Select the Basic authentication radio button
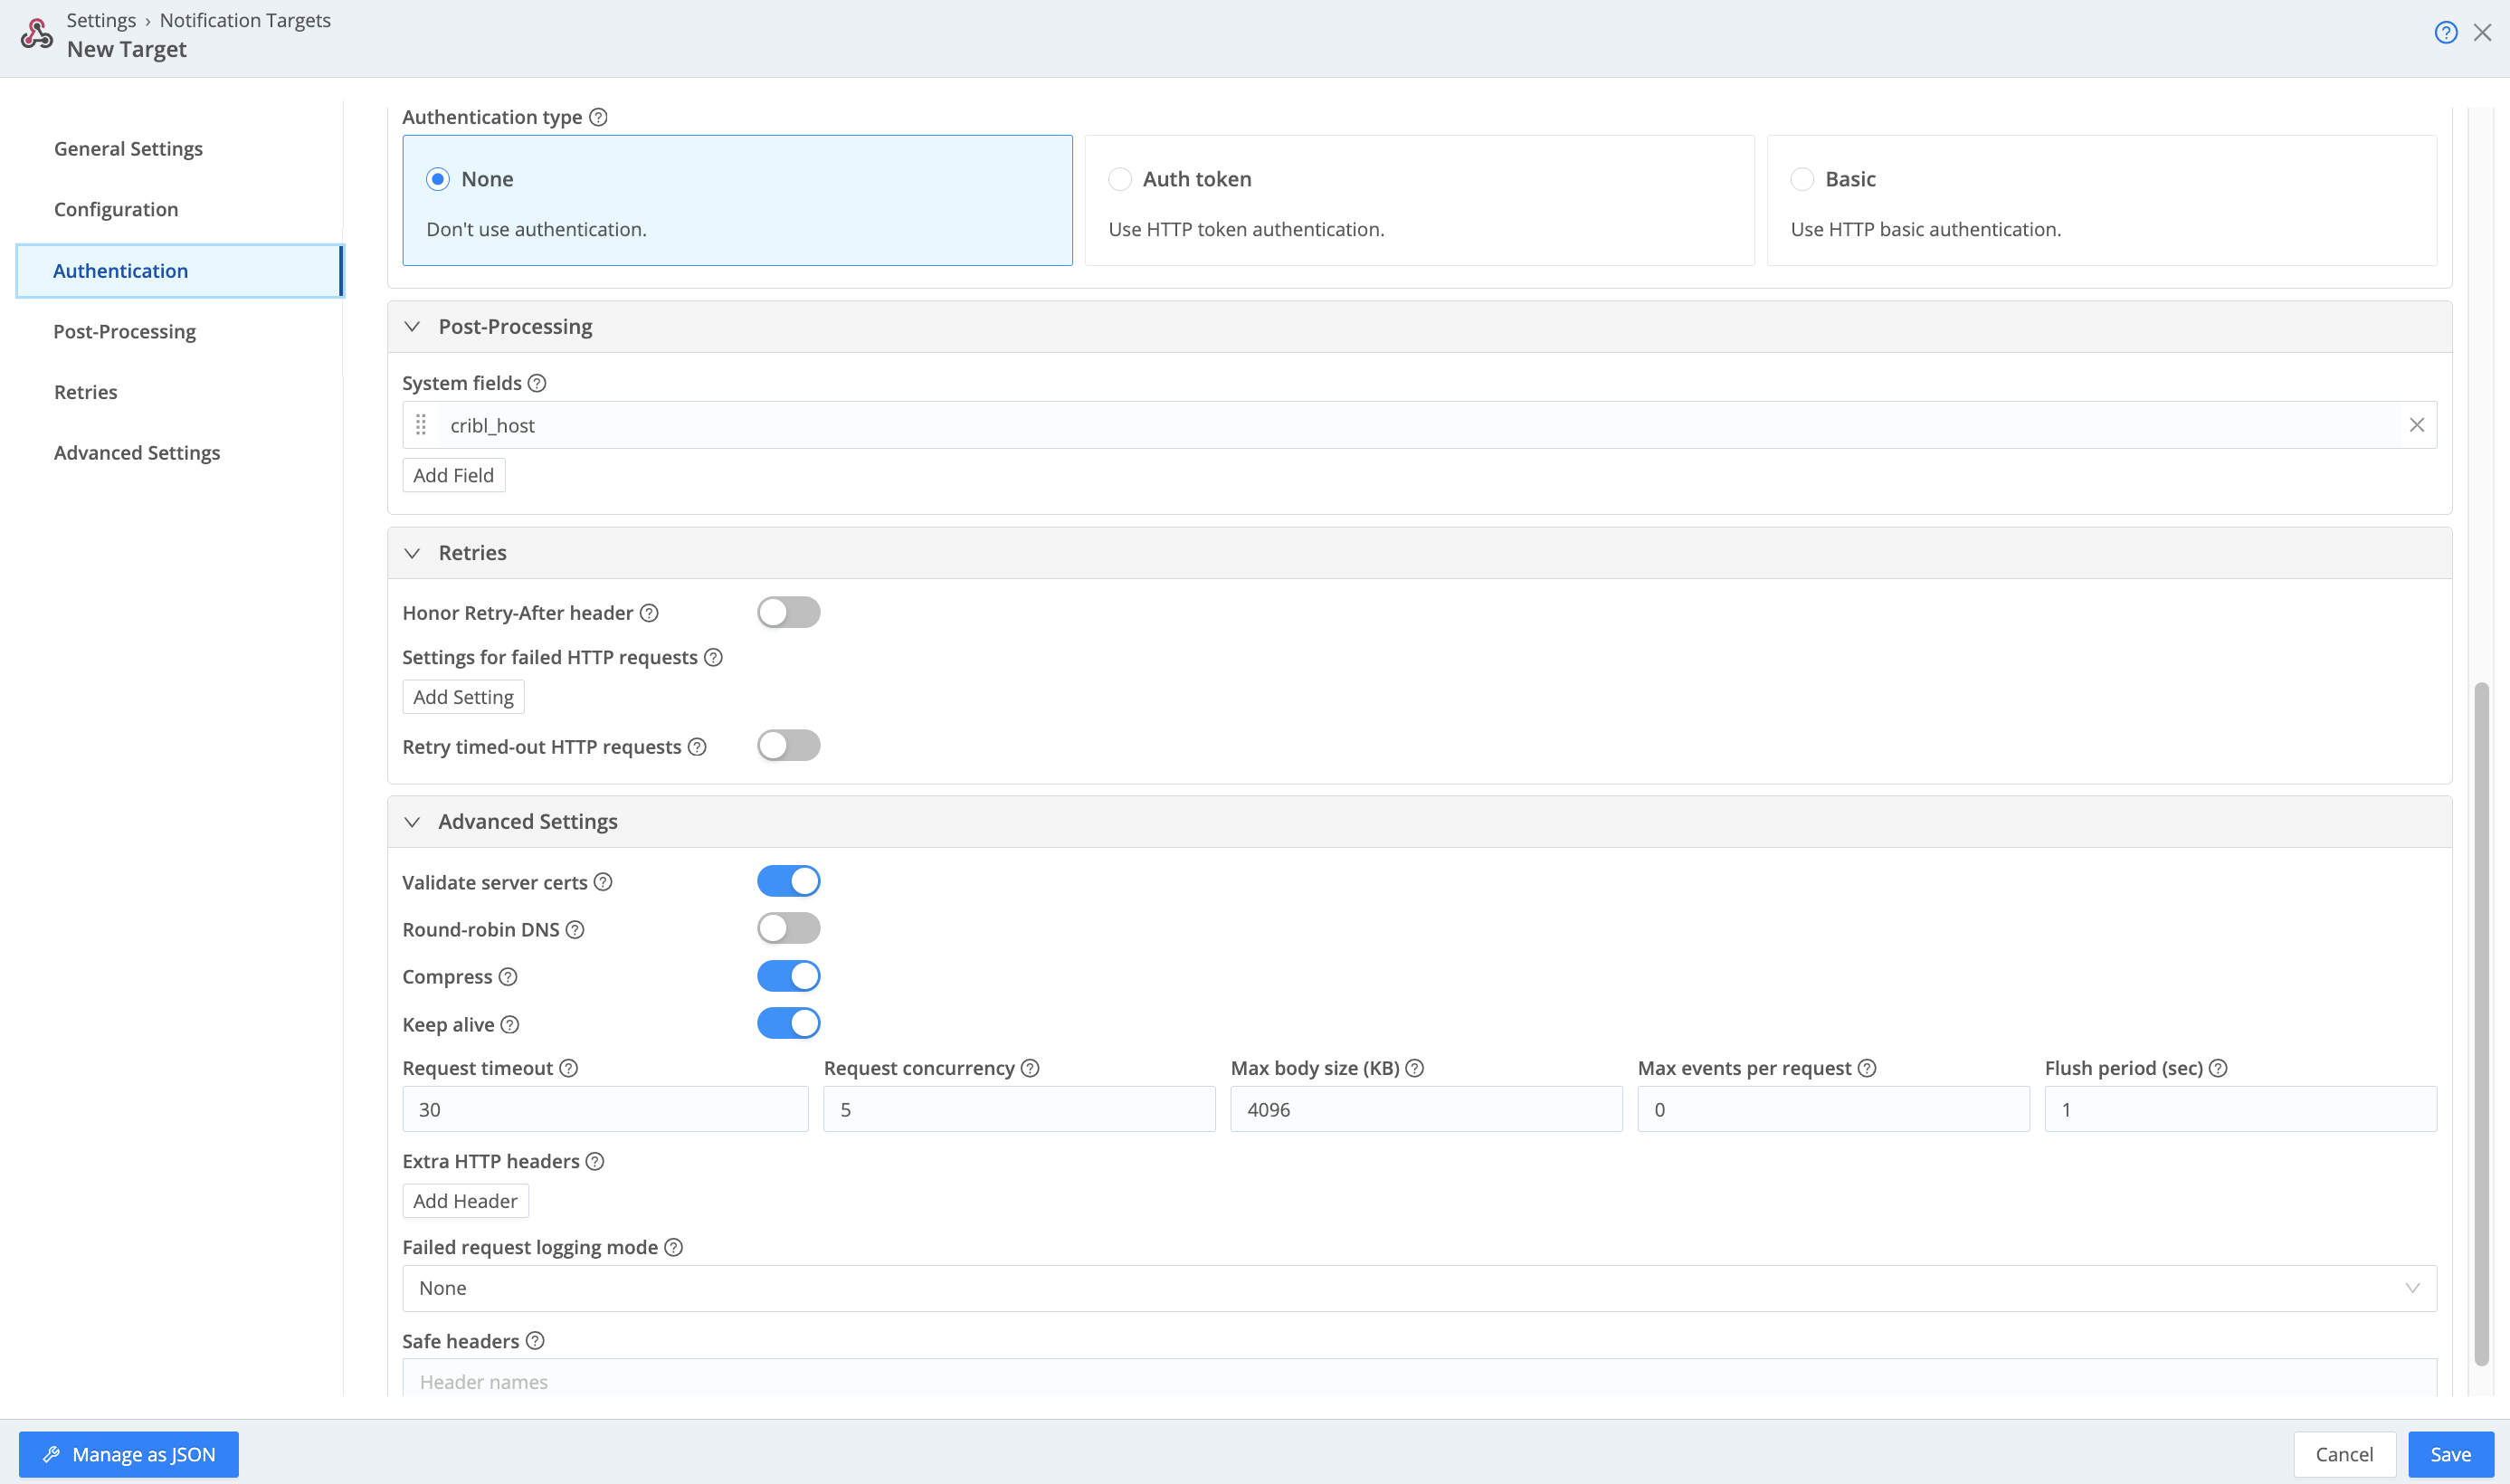 1803,179
